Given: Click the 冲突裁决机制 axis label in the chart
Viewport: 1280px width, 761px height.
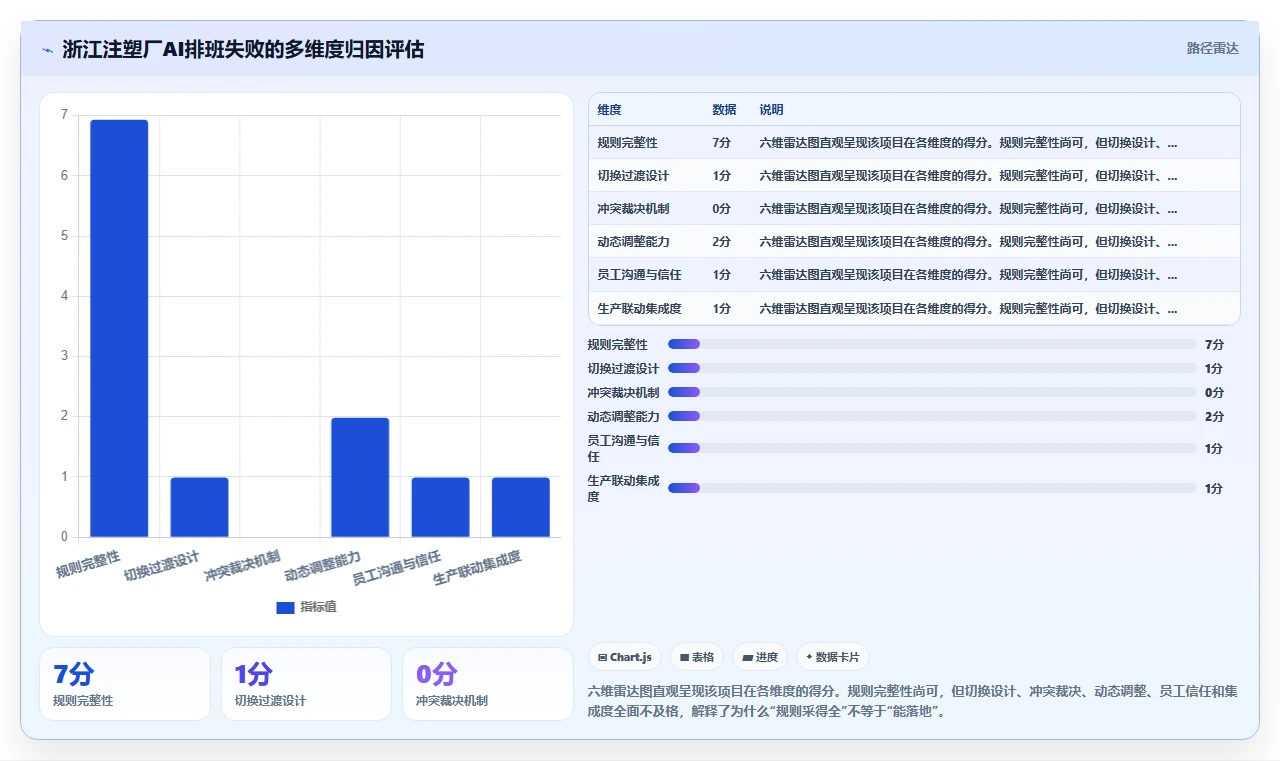Looking at the screenshot, I should [242, 566].
